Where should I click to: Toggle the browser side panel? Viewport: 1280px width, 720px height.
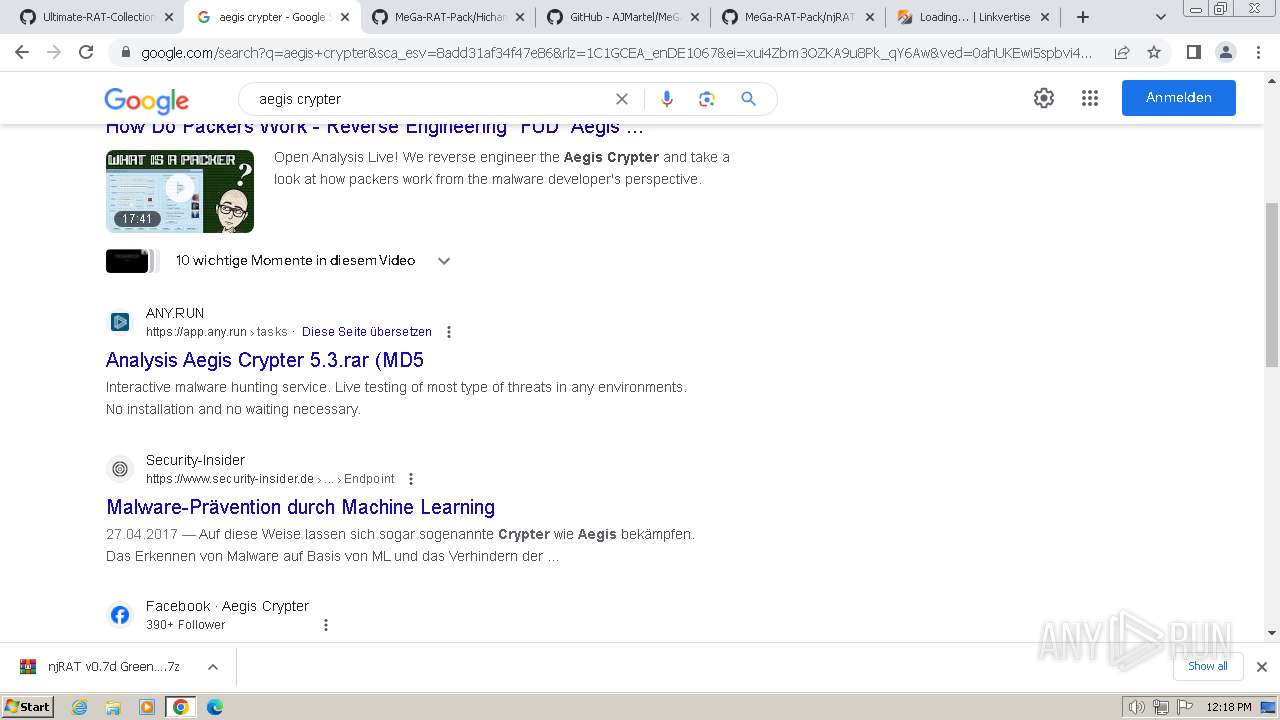1193,52
